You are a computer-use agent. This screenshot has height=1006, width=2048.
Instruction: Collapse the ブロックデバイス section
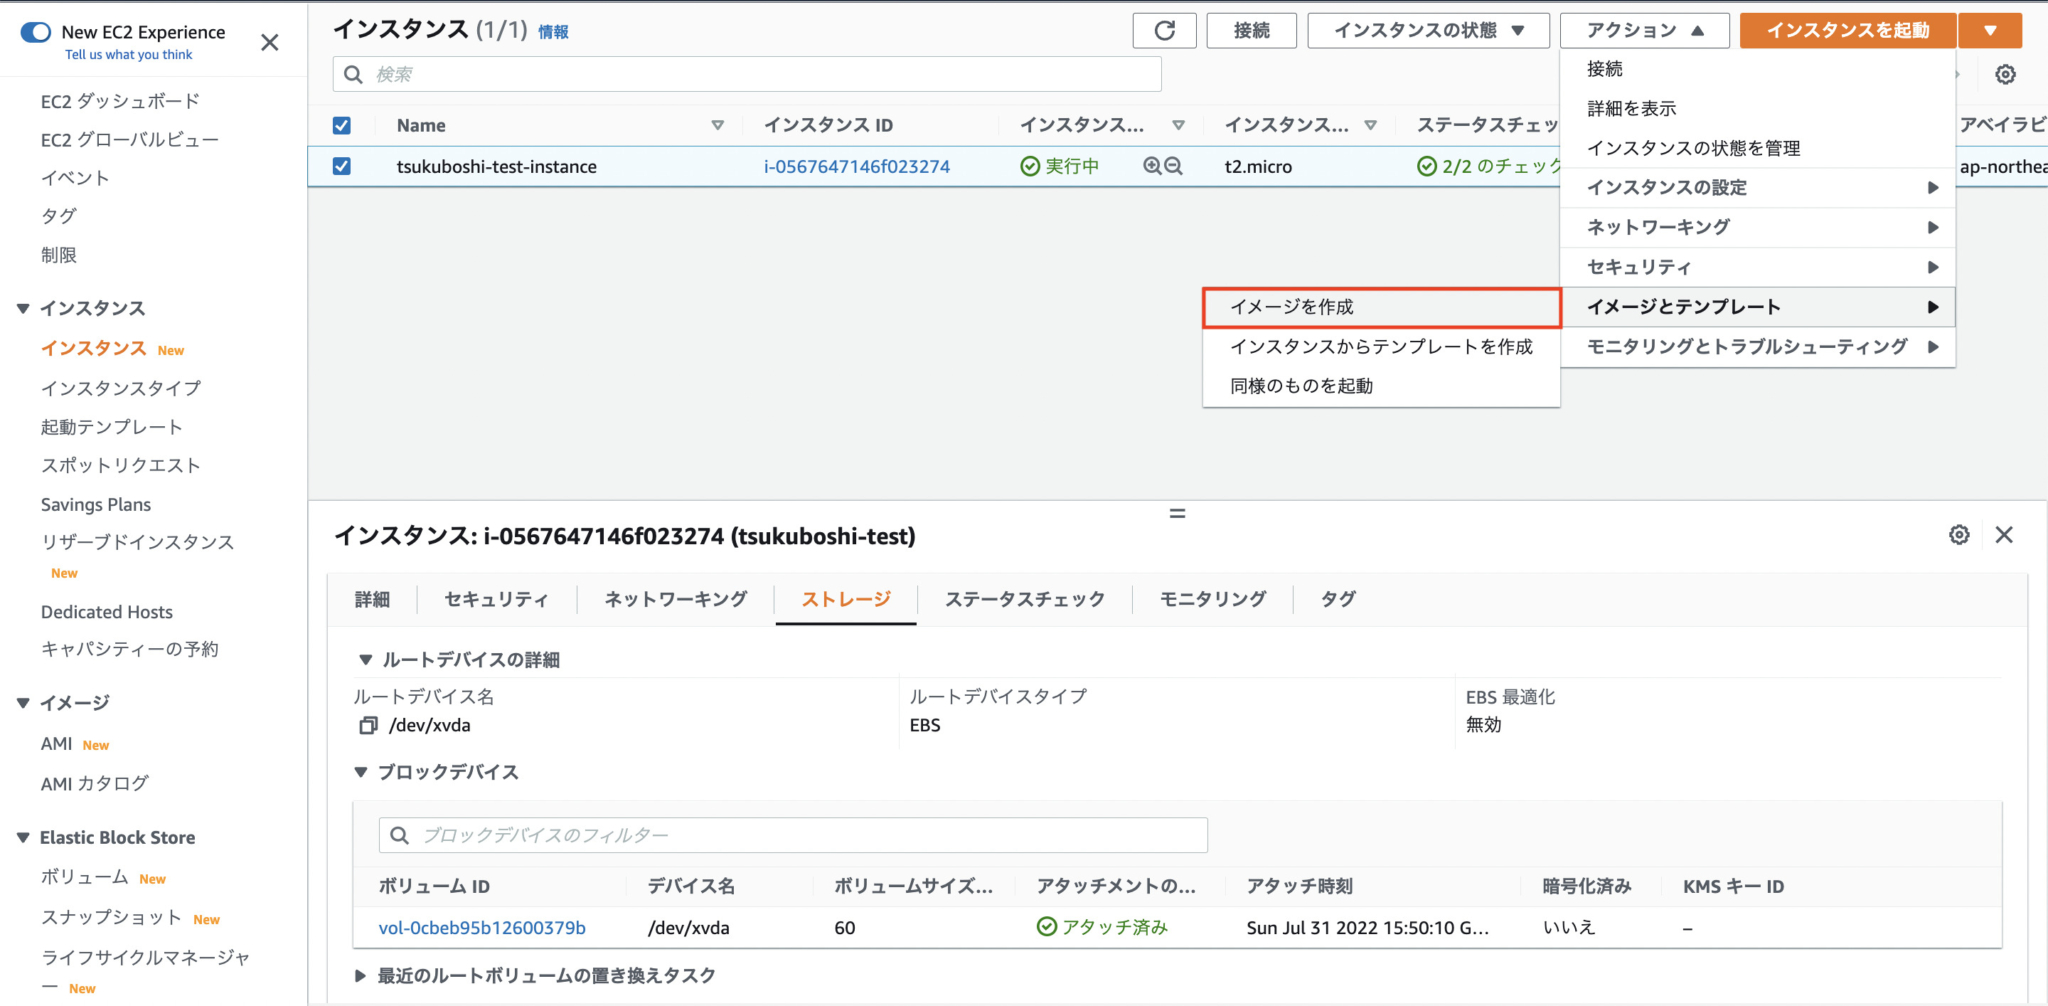pos(361,772)
